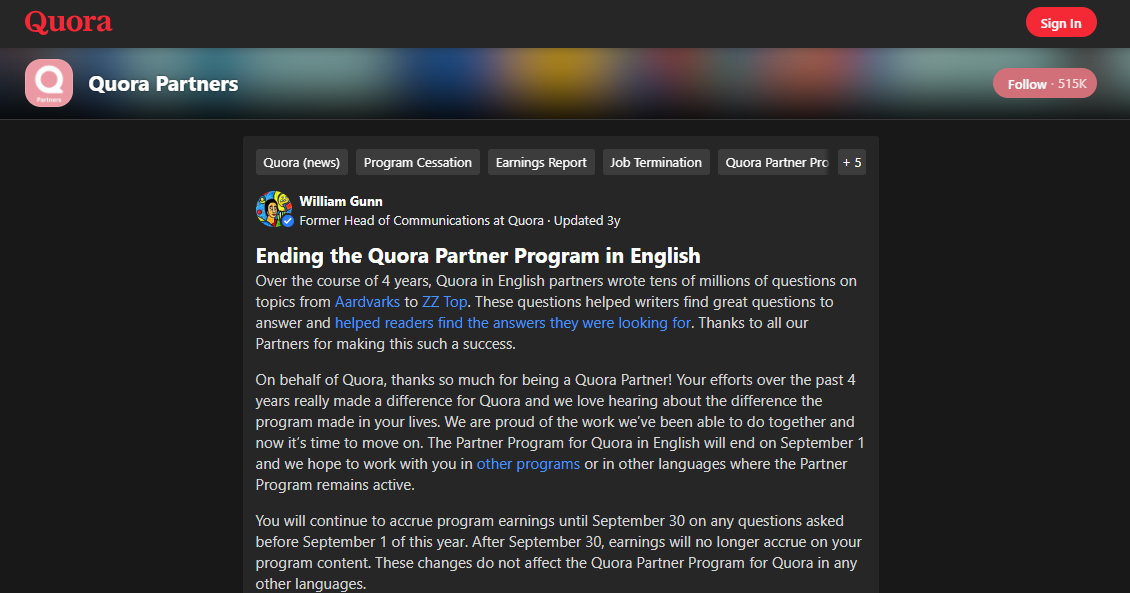
Task: Open William Gunn's profile avatar
Action: point(274,209)
